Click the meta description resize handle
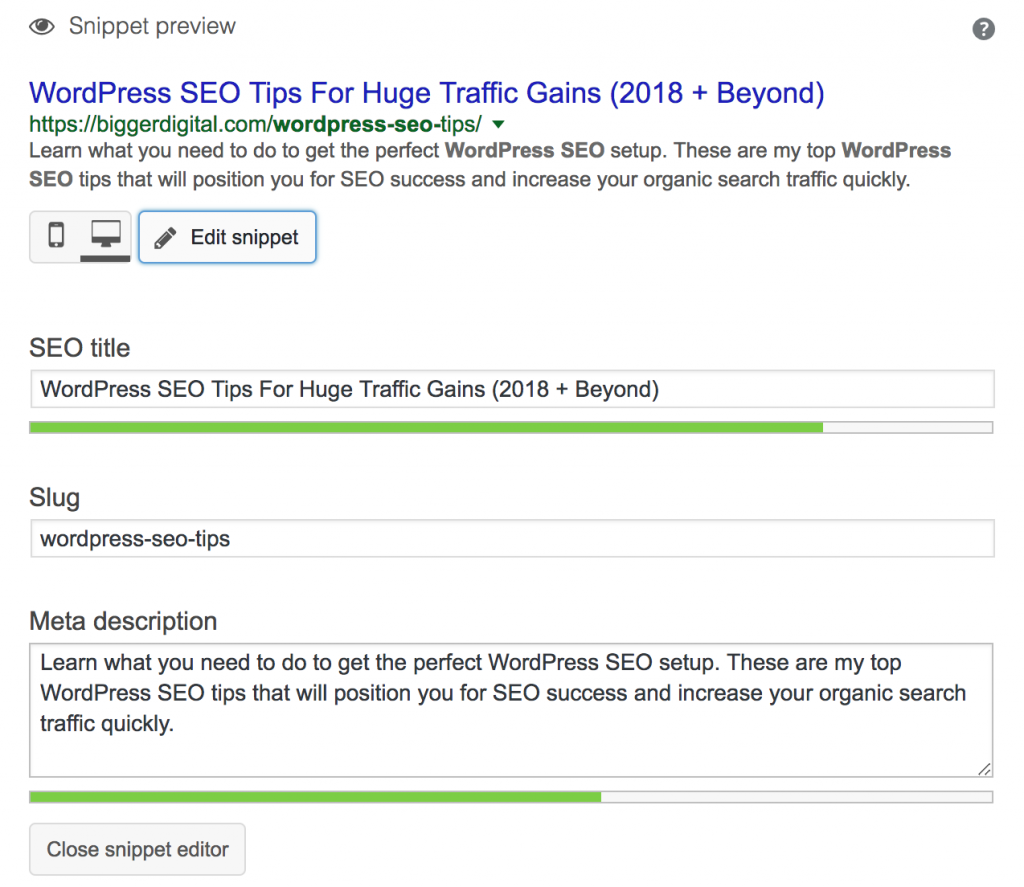This screenshot has height=887, width=1024. coord(984,769)
